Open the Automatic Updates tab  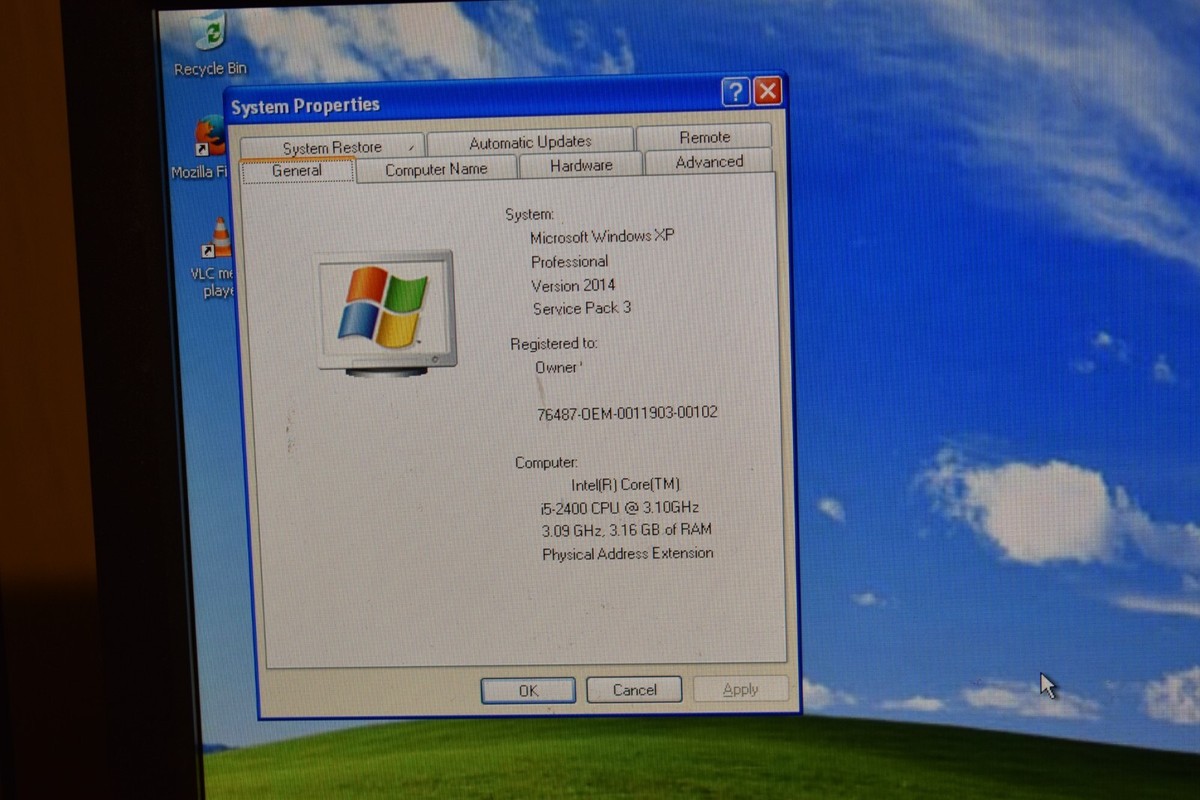point(530,141)
